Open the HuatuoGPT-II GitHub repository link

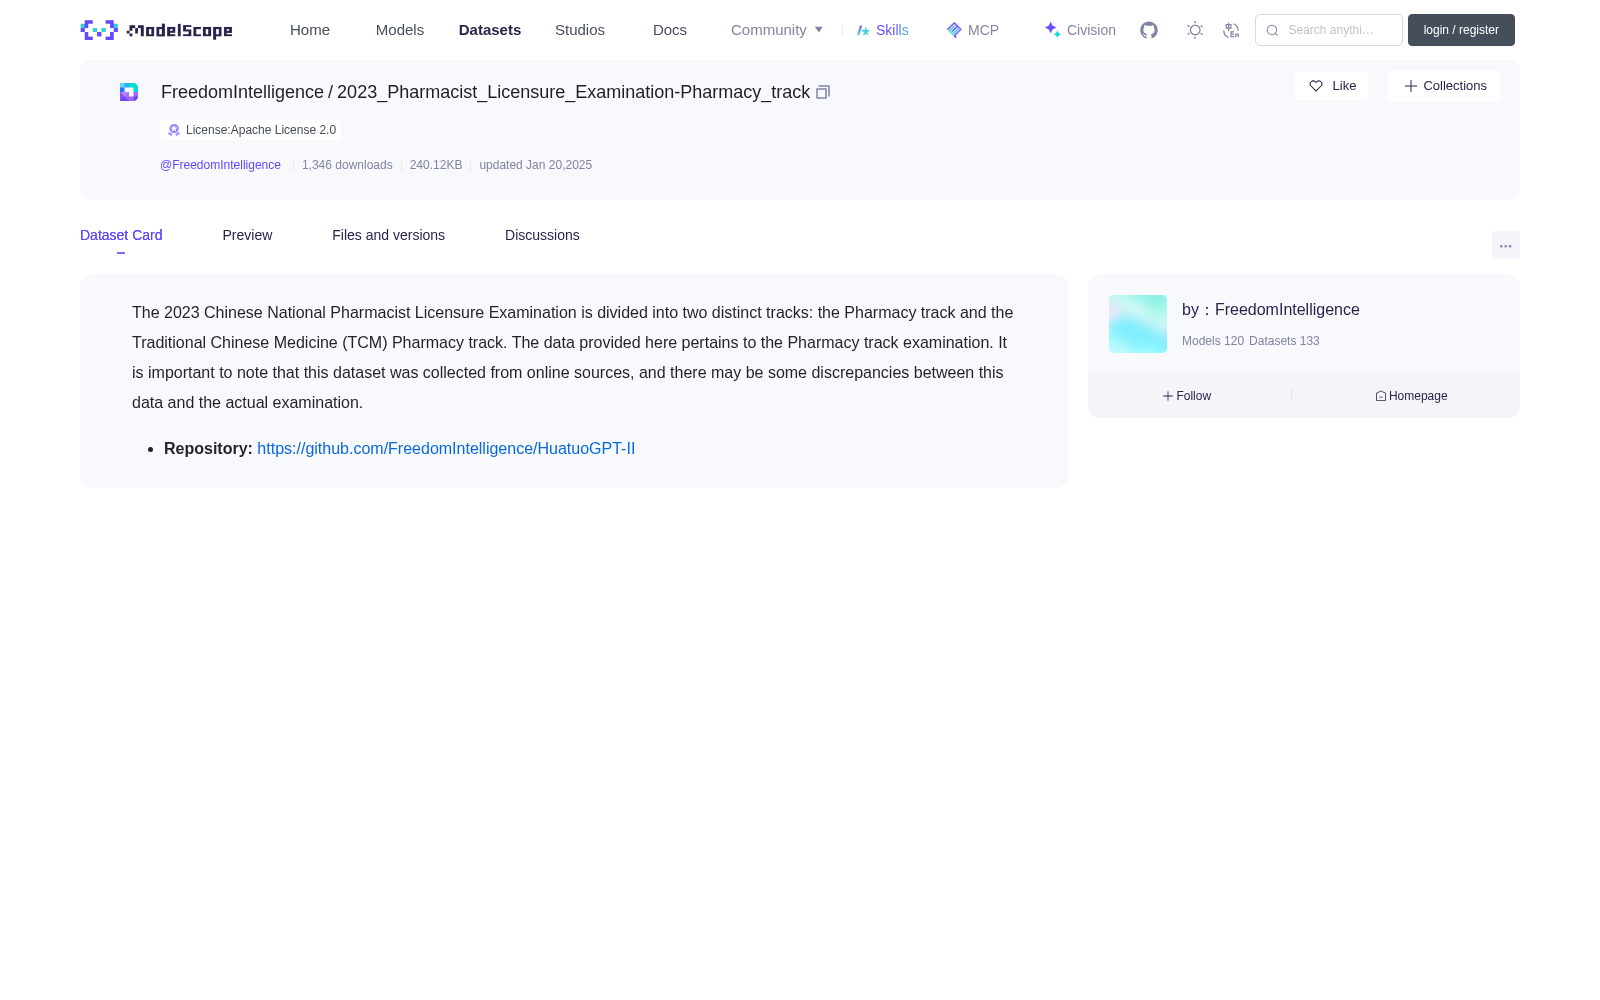(x=446, y=449)
